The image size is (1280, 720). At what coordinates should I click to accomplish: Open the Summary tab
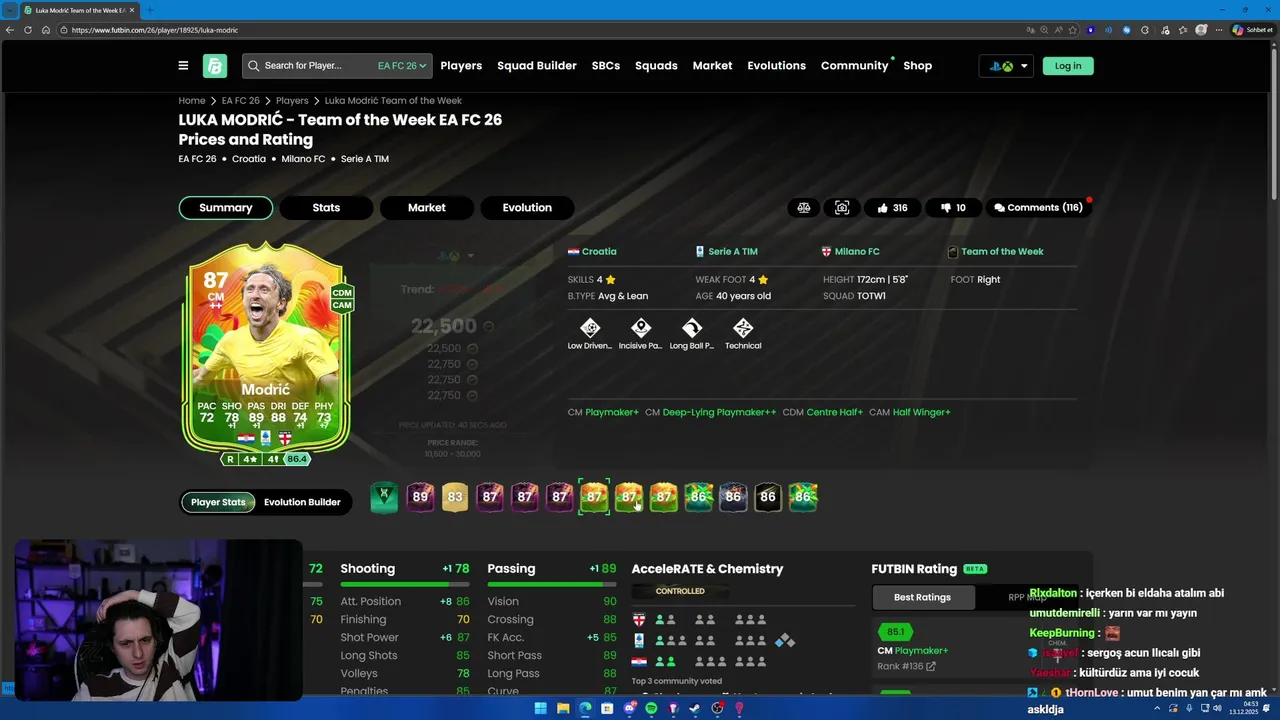(x=226, y=208)
